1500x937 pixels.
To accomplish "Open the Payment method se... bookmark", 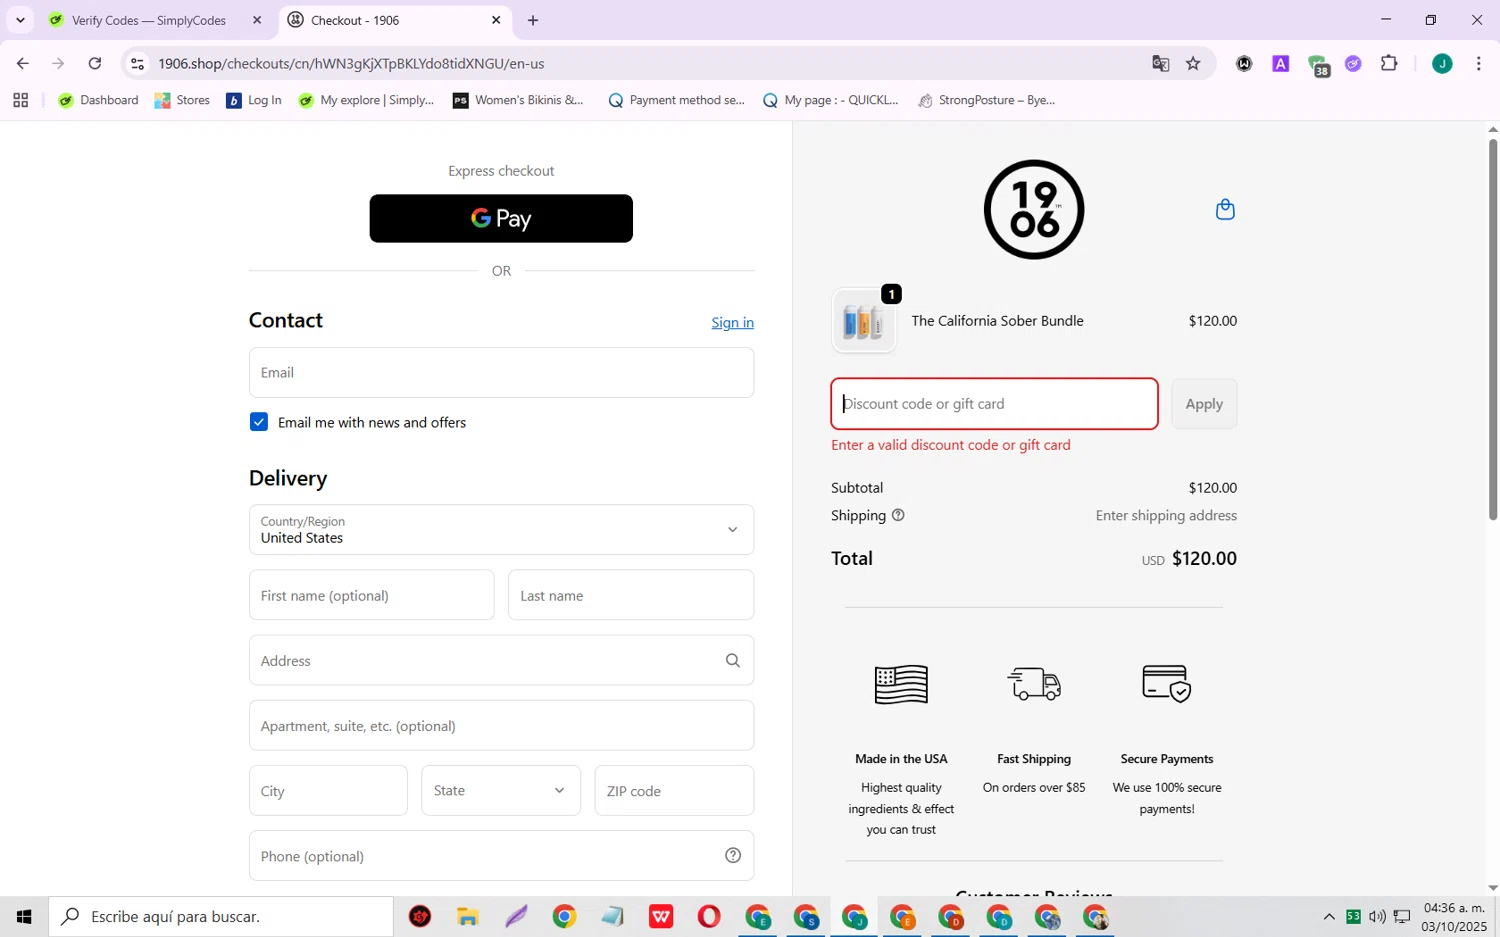I will click(x=676, y=100).
